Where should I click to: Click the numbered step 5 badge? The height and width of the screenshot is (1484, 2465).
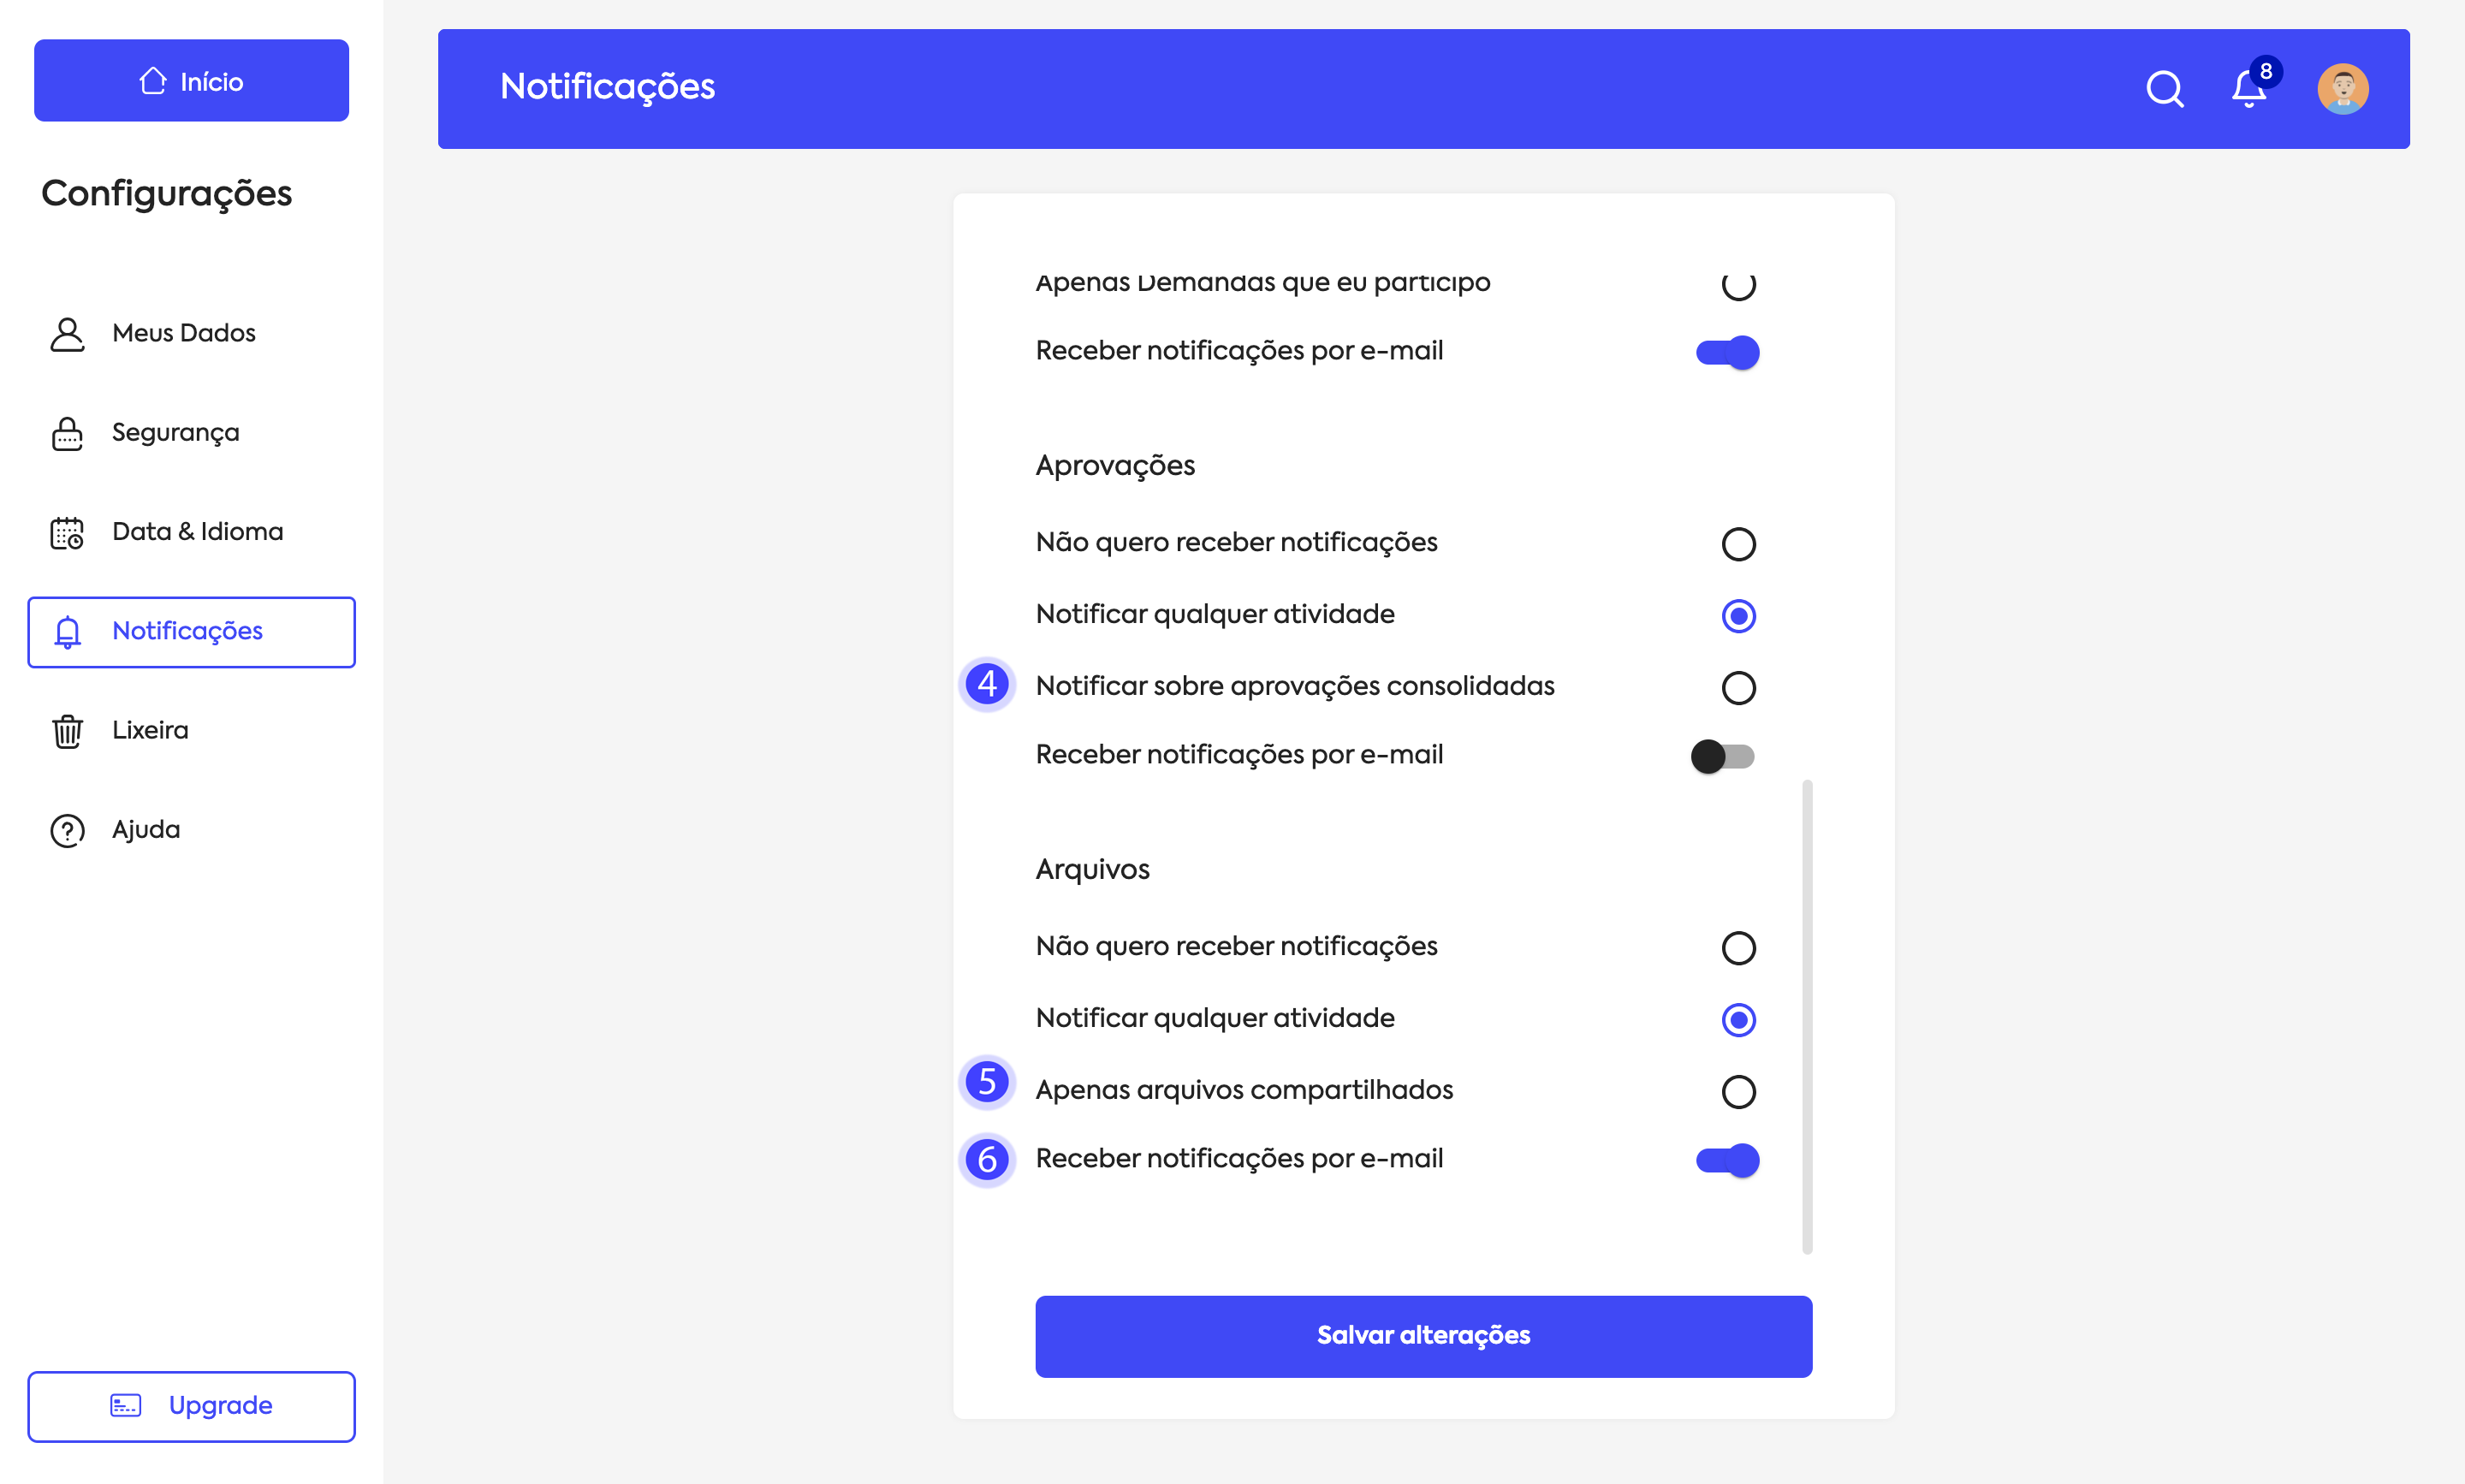click(987, 1082)
